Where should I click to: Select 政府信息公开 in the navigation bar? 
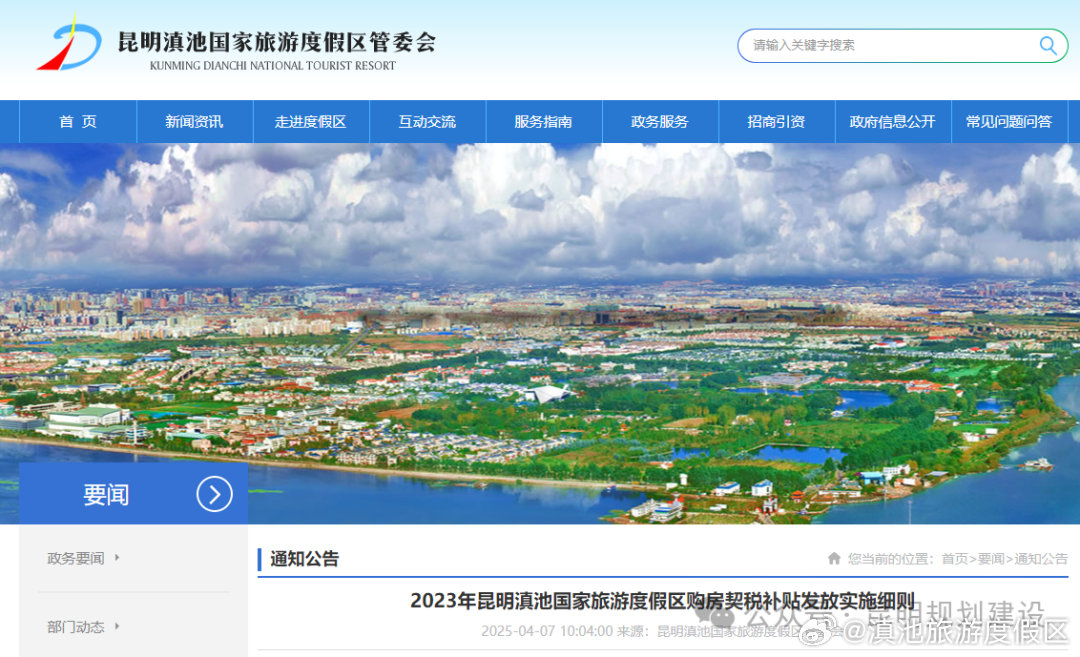(x=892, y=122)
